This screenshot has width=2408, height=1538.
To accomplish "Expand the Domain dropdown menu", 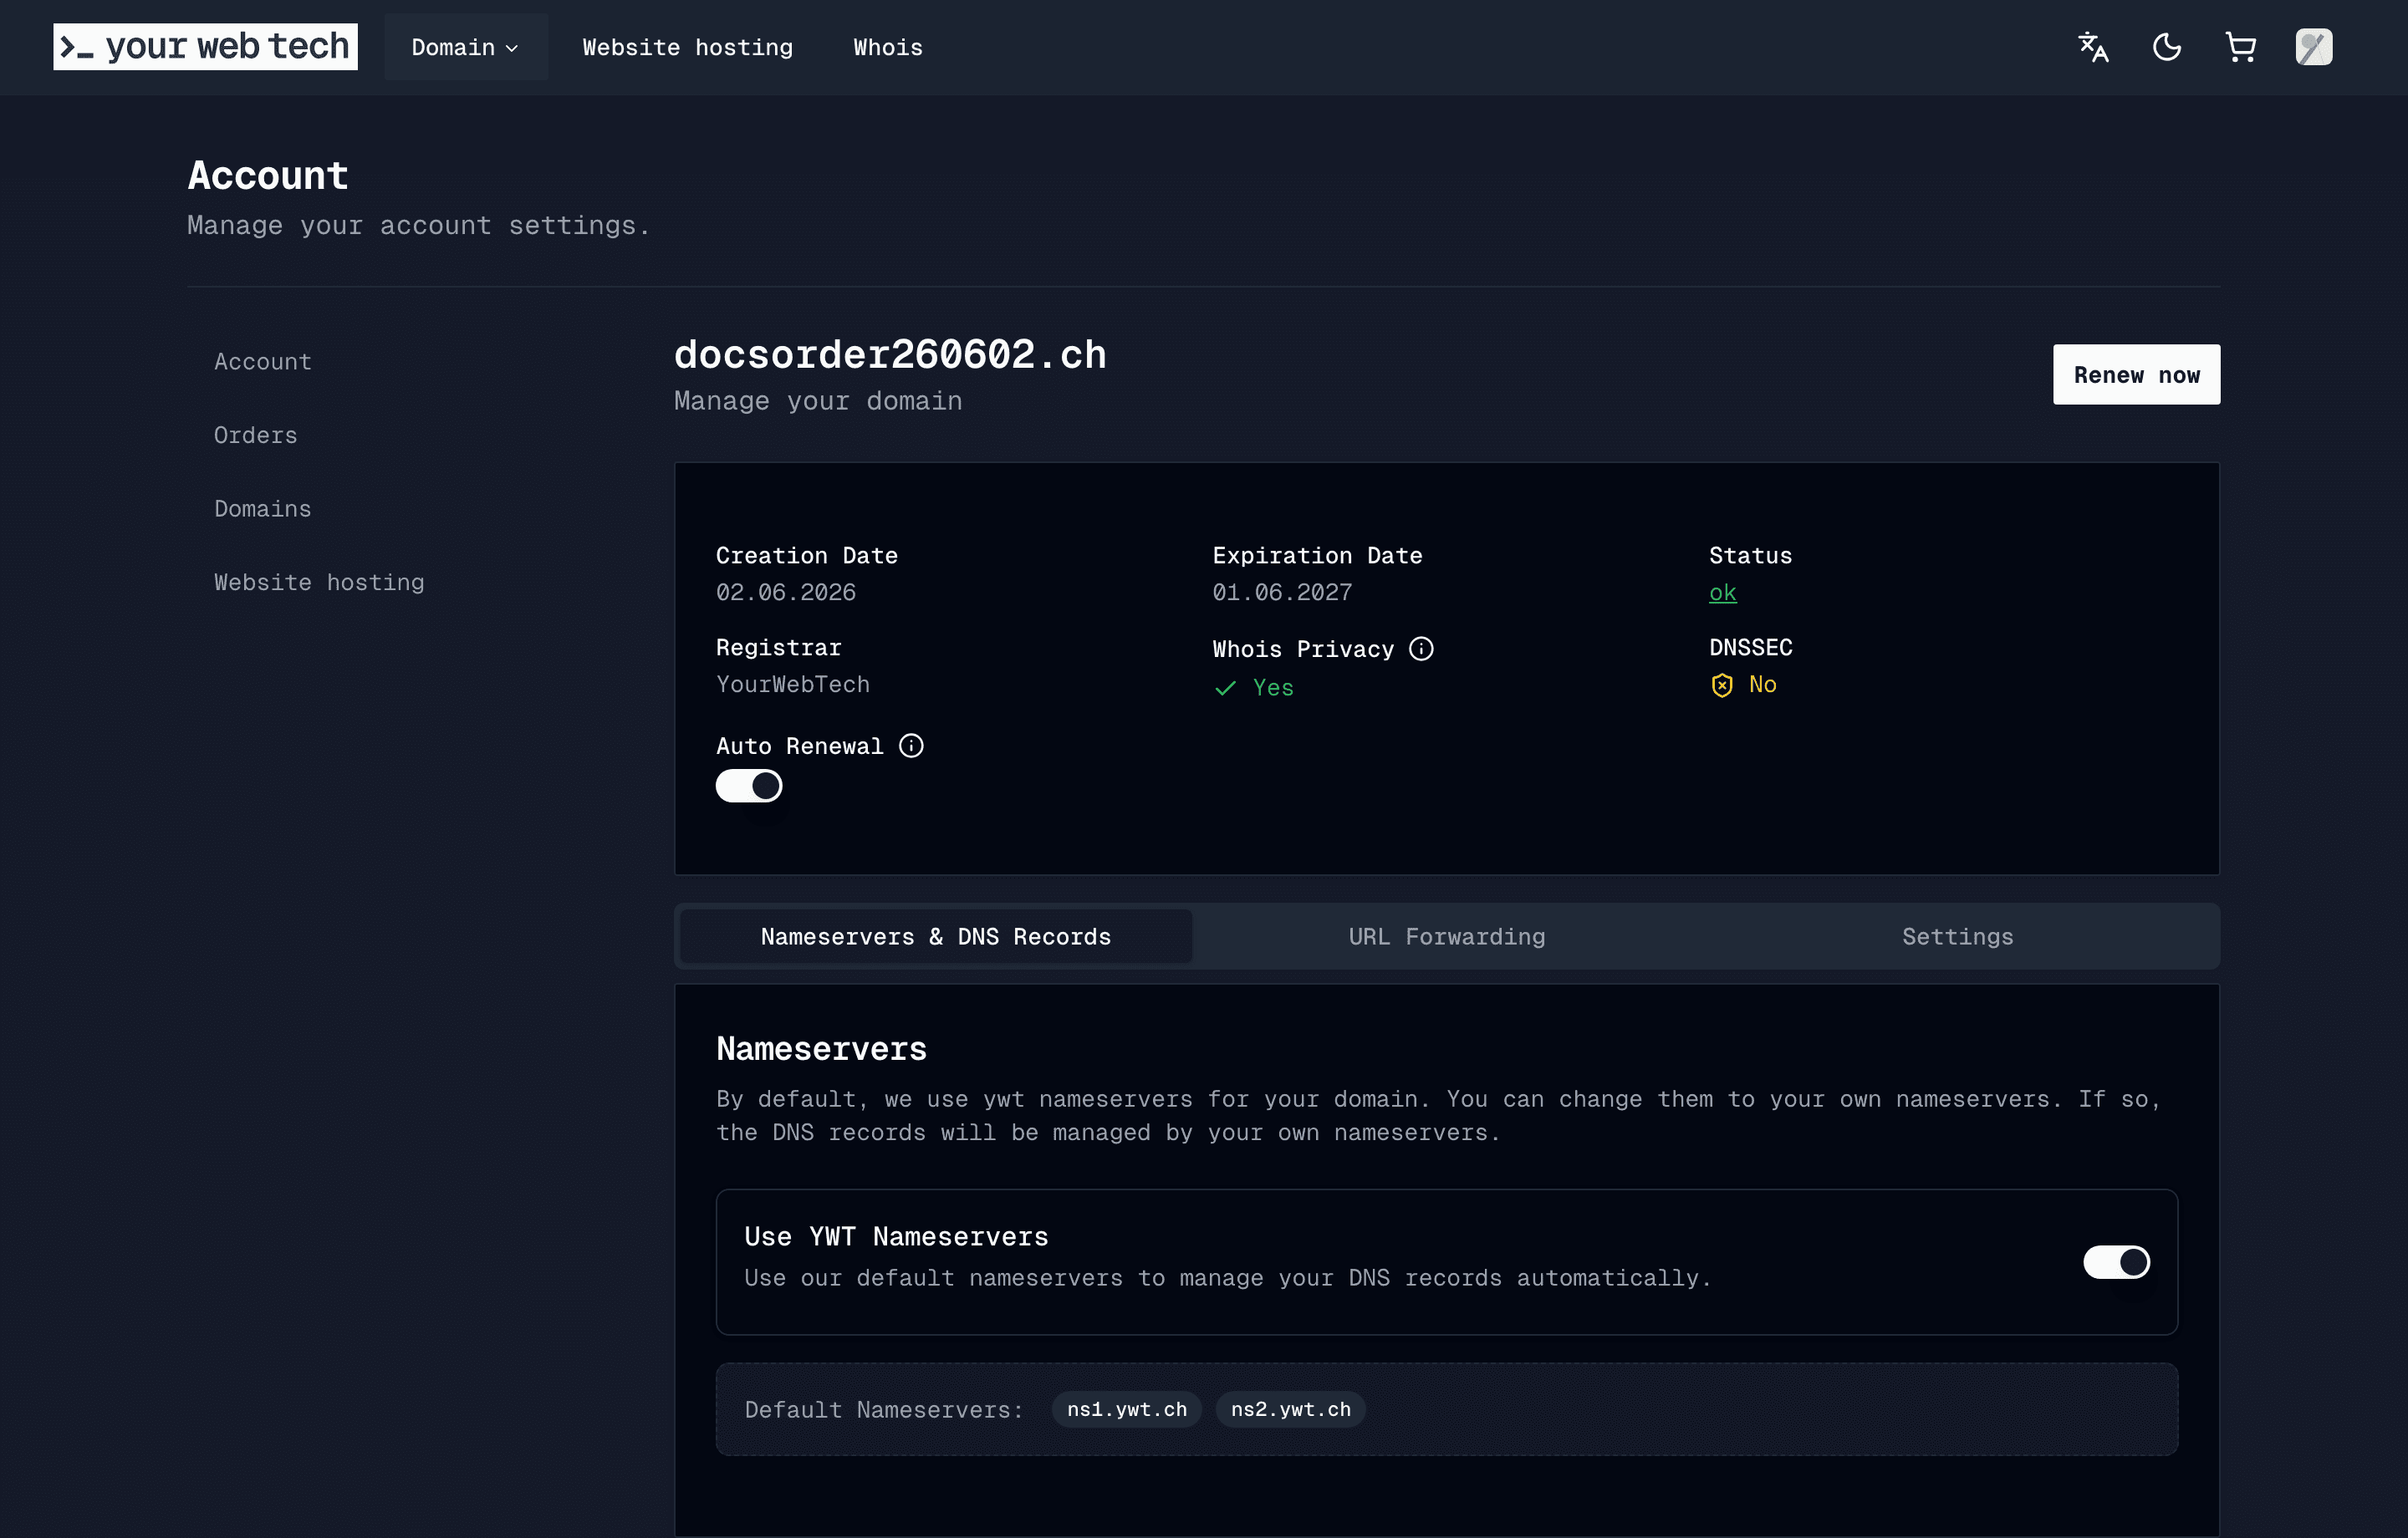I will coord(466,47).
